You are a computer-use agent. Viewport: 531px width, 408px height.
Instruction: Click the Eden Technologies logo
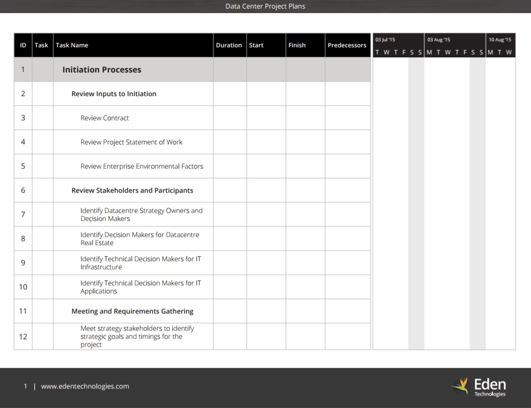(479, 387)
